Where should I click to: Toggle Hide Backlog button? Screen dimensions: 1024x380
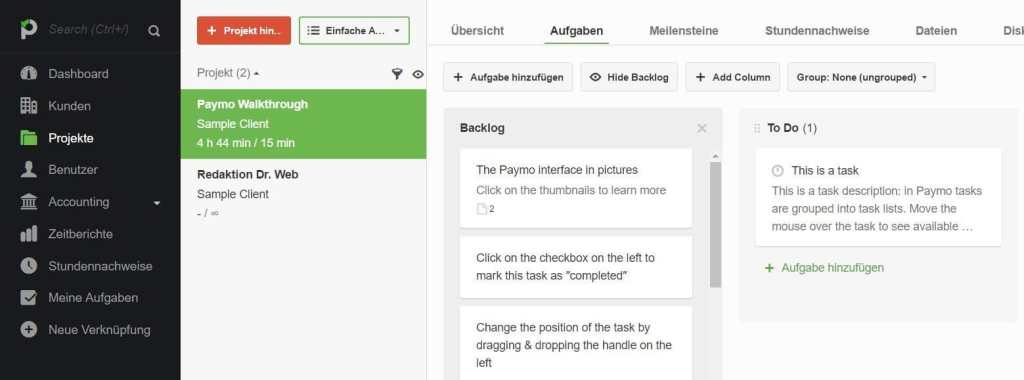click(629, 77)
